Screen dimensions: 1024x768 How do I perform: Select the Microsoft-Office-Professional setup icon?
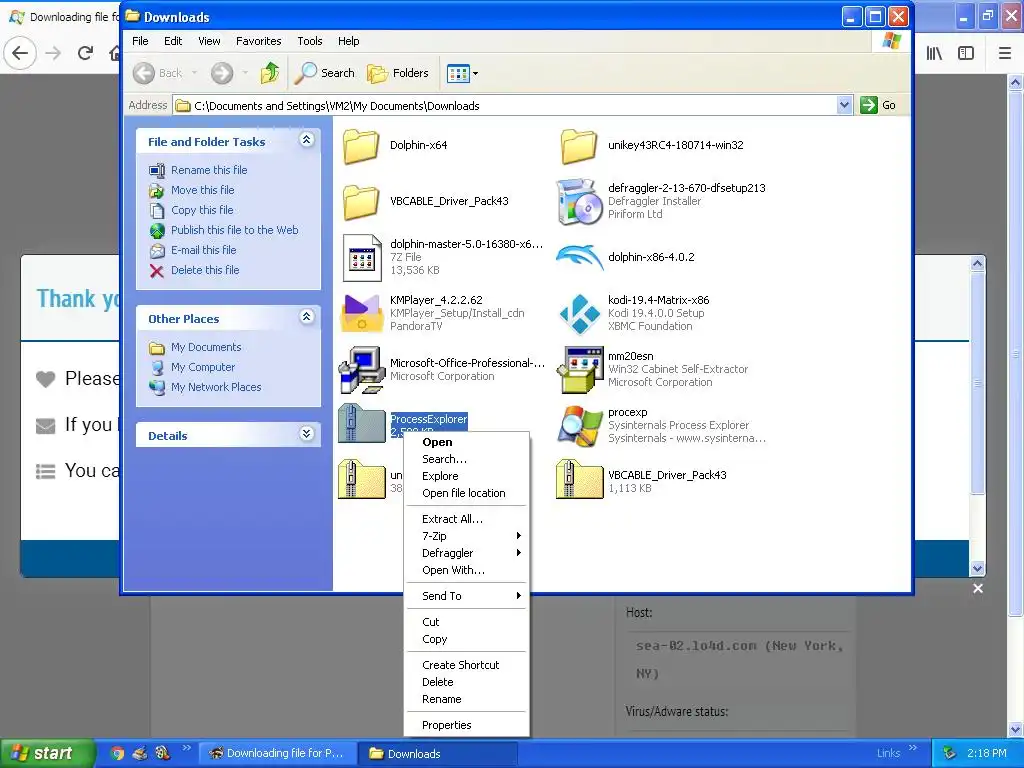(x=361, y=370)
